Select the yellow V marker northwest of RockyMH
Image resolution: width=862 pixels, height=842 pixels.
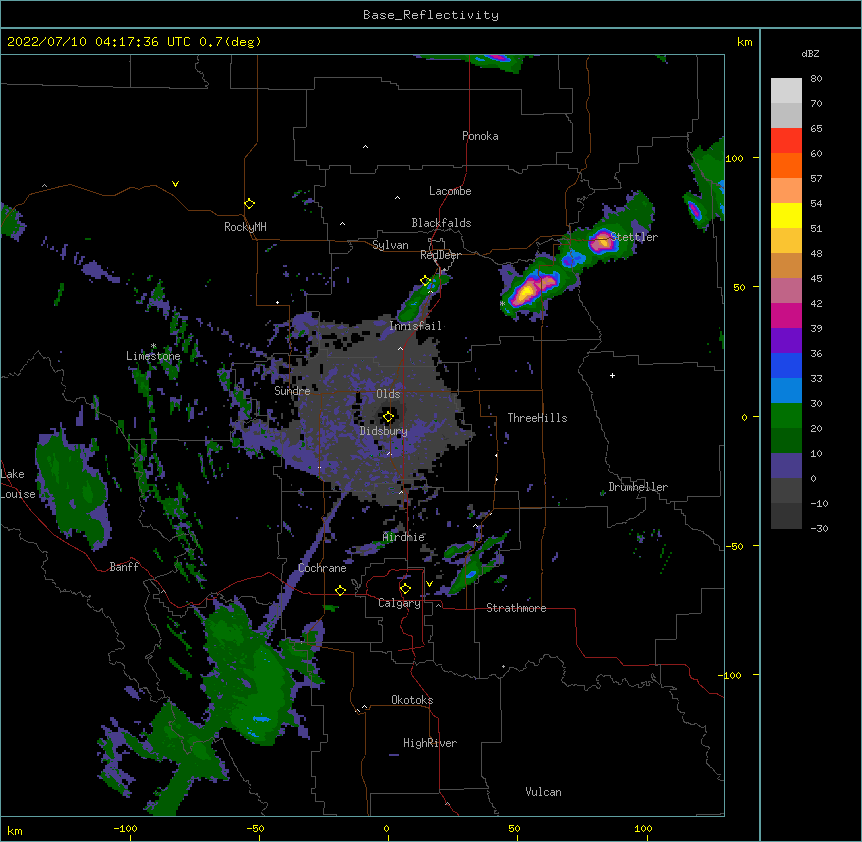[x=175, y=184]
